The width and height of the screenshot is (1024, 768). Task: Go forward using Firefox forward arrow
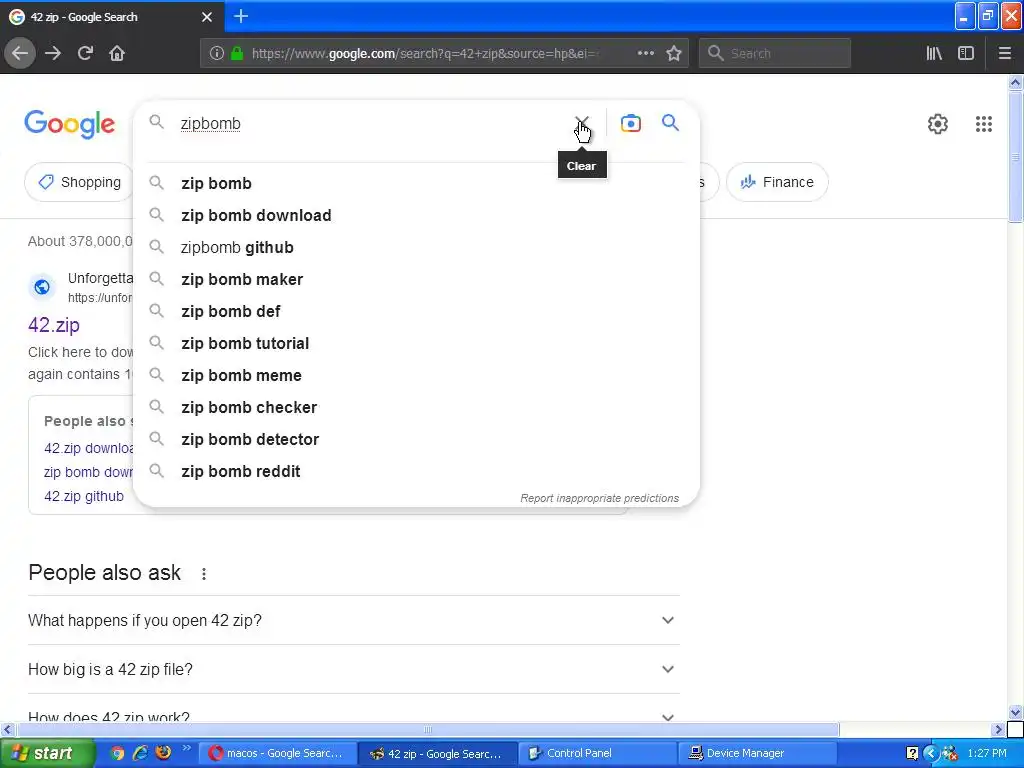[x=53, y=54]
